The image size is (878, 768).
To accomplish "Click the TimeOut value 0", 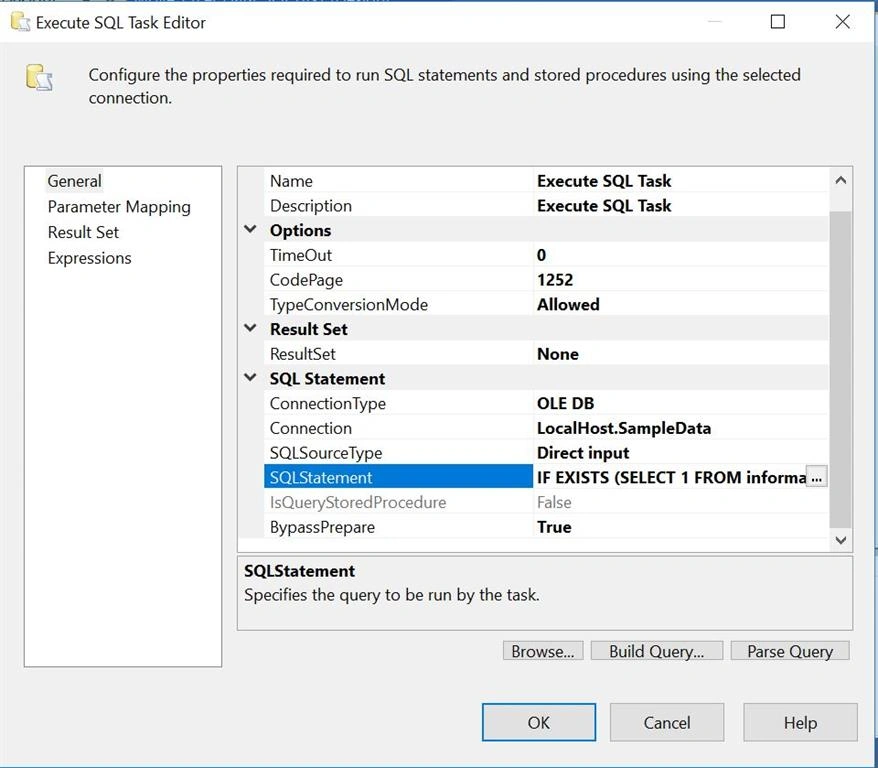I will click(680, 255).
